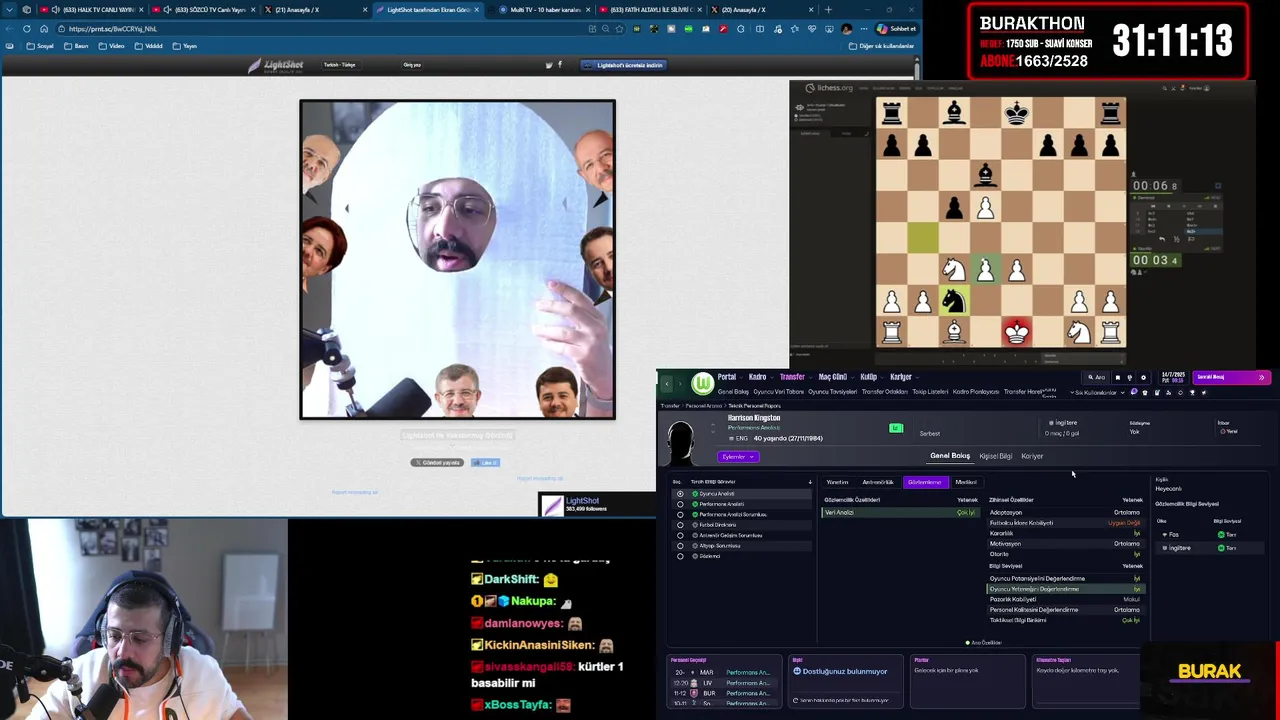Open the Maç Günü menu
The width and height of the screenshot is (1280, 720).
pos(832,377)
